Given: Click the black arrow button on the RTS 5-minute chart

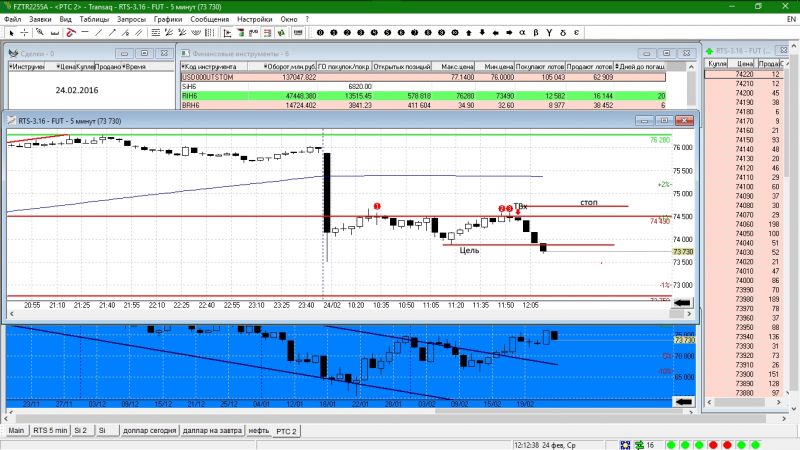Looking at the screenshot, I should [x=682, y=303].
